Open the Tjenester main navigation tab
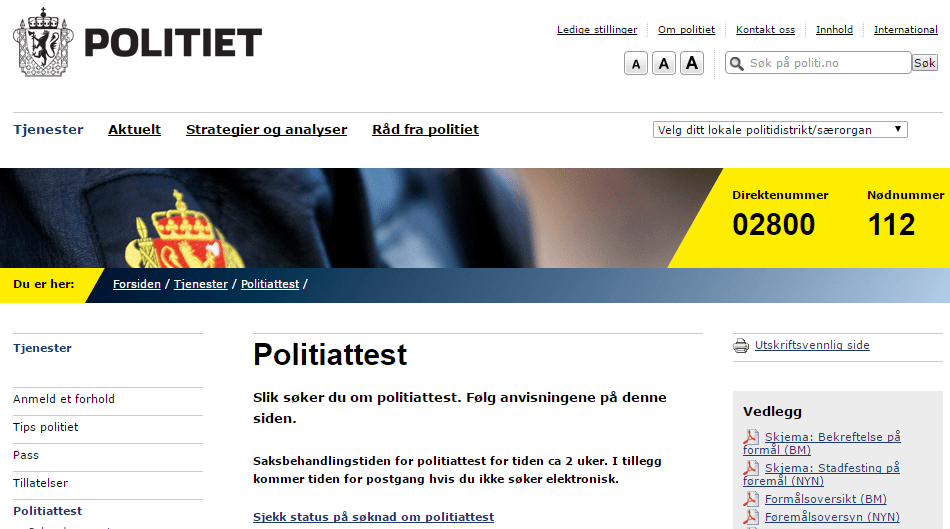 (48, 129)
